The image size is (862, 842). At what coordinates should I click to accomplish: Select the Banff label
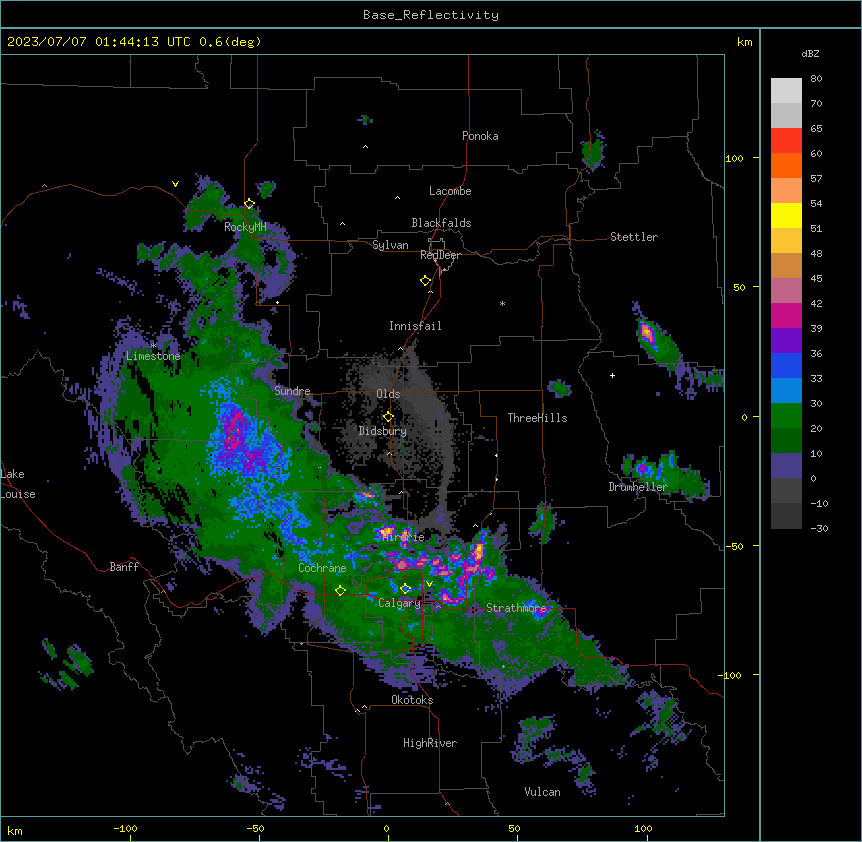coord(124,567)
